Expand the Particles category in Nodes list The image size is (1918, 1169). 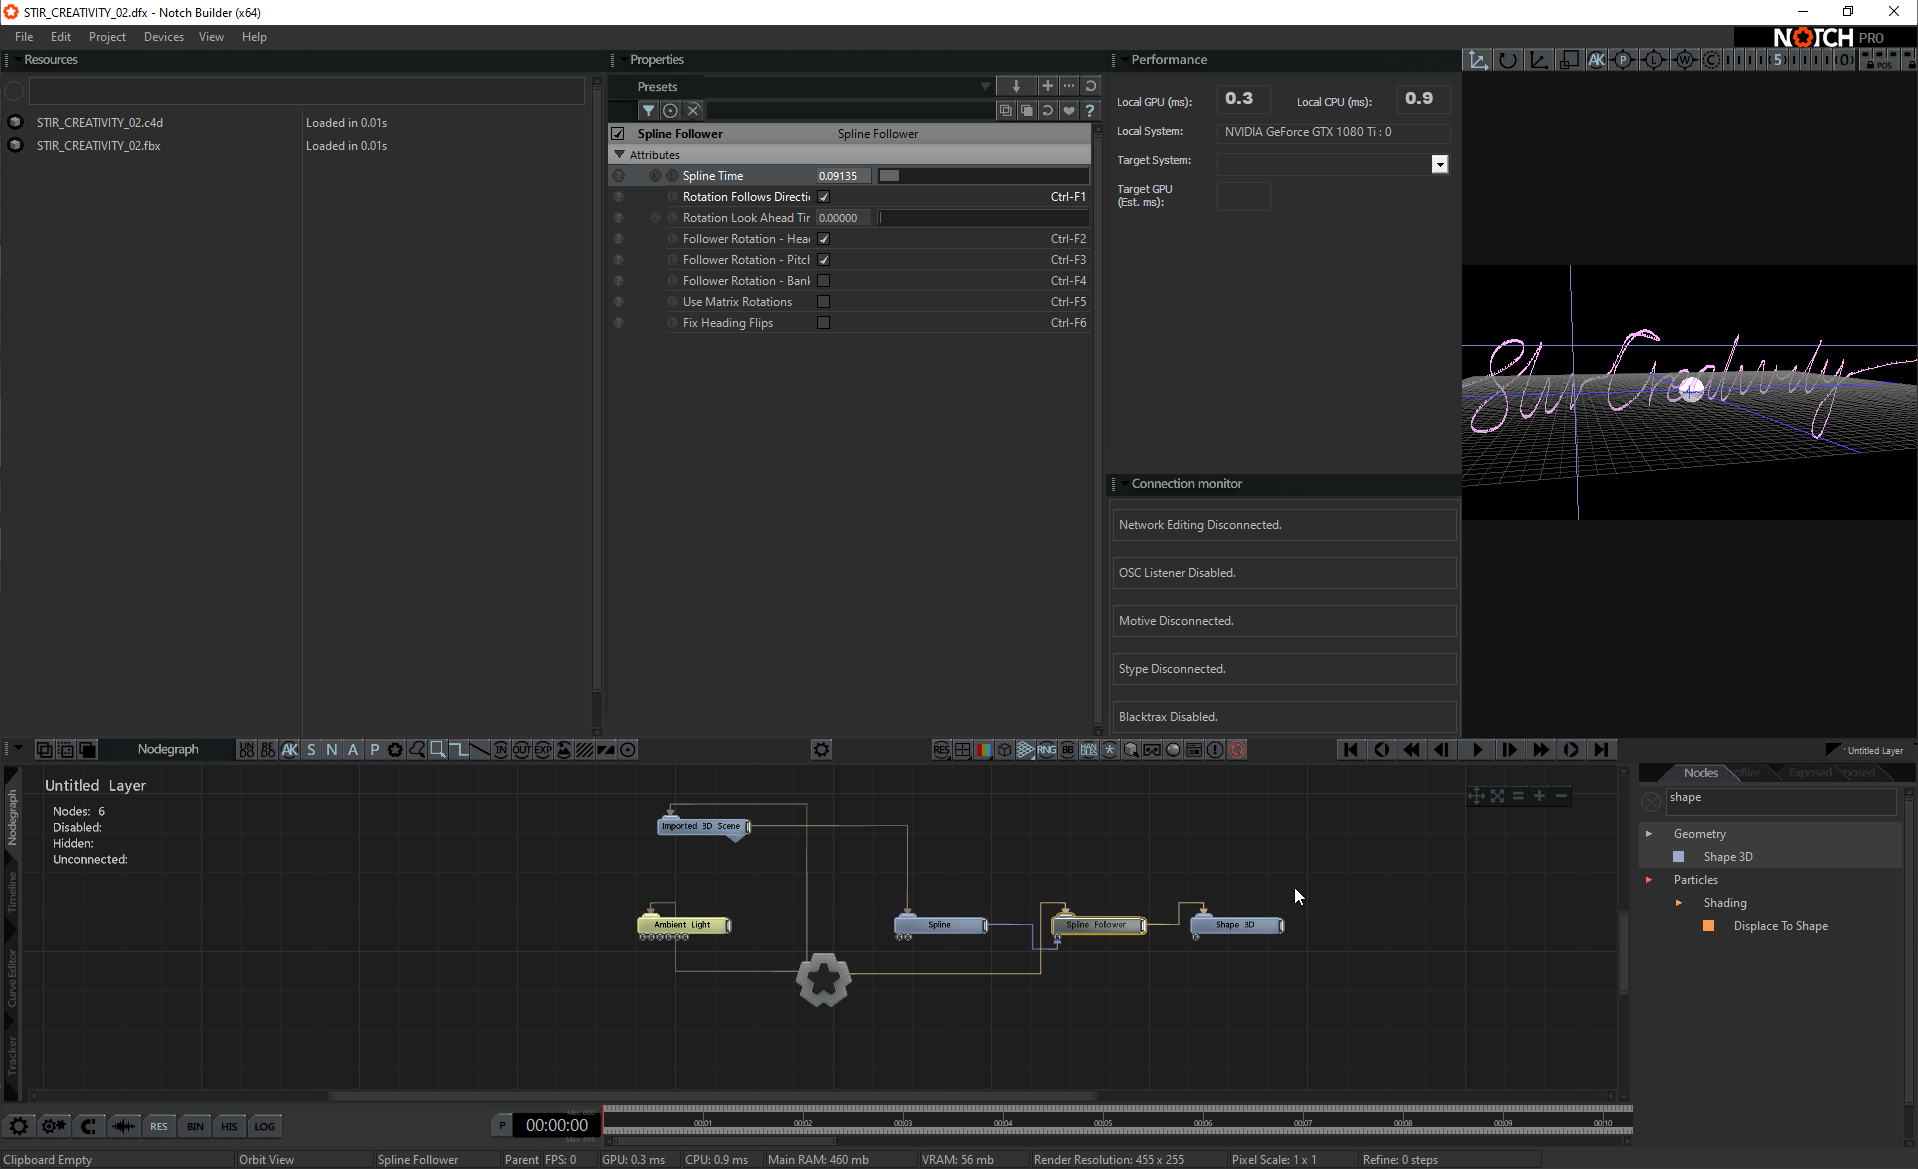point(1649,880)
